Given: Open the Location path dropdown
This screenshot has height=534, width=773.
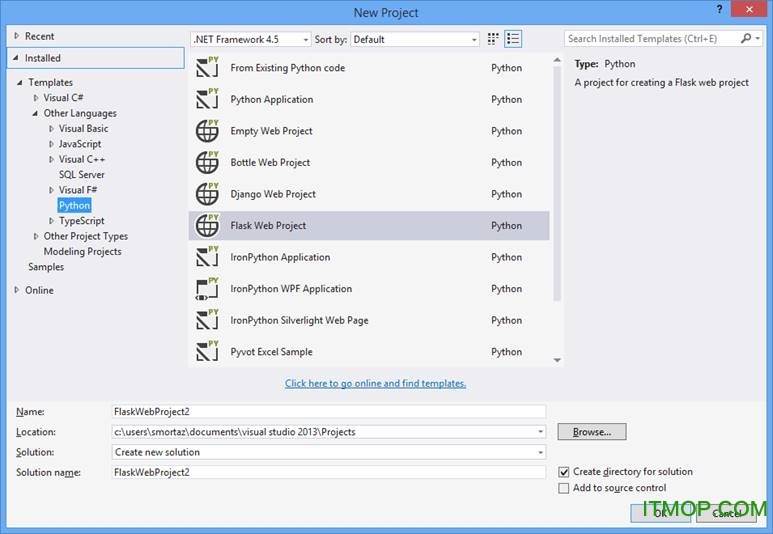Looking at the screenshot, I should [540, 432].
